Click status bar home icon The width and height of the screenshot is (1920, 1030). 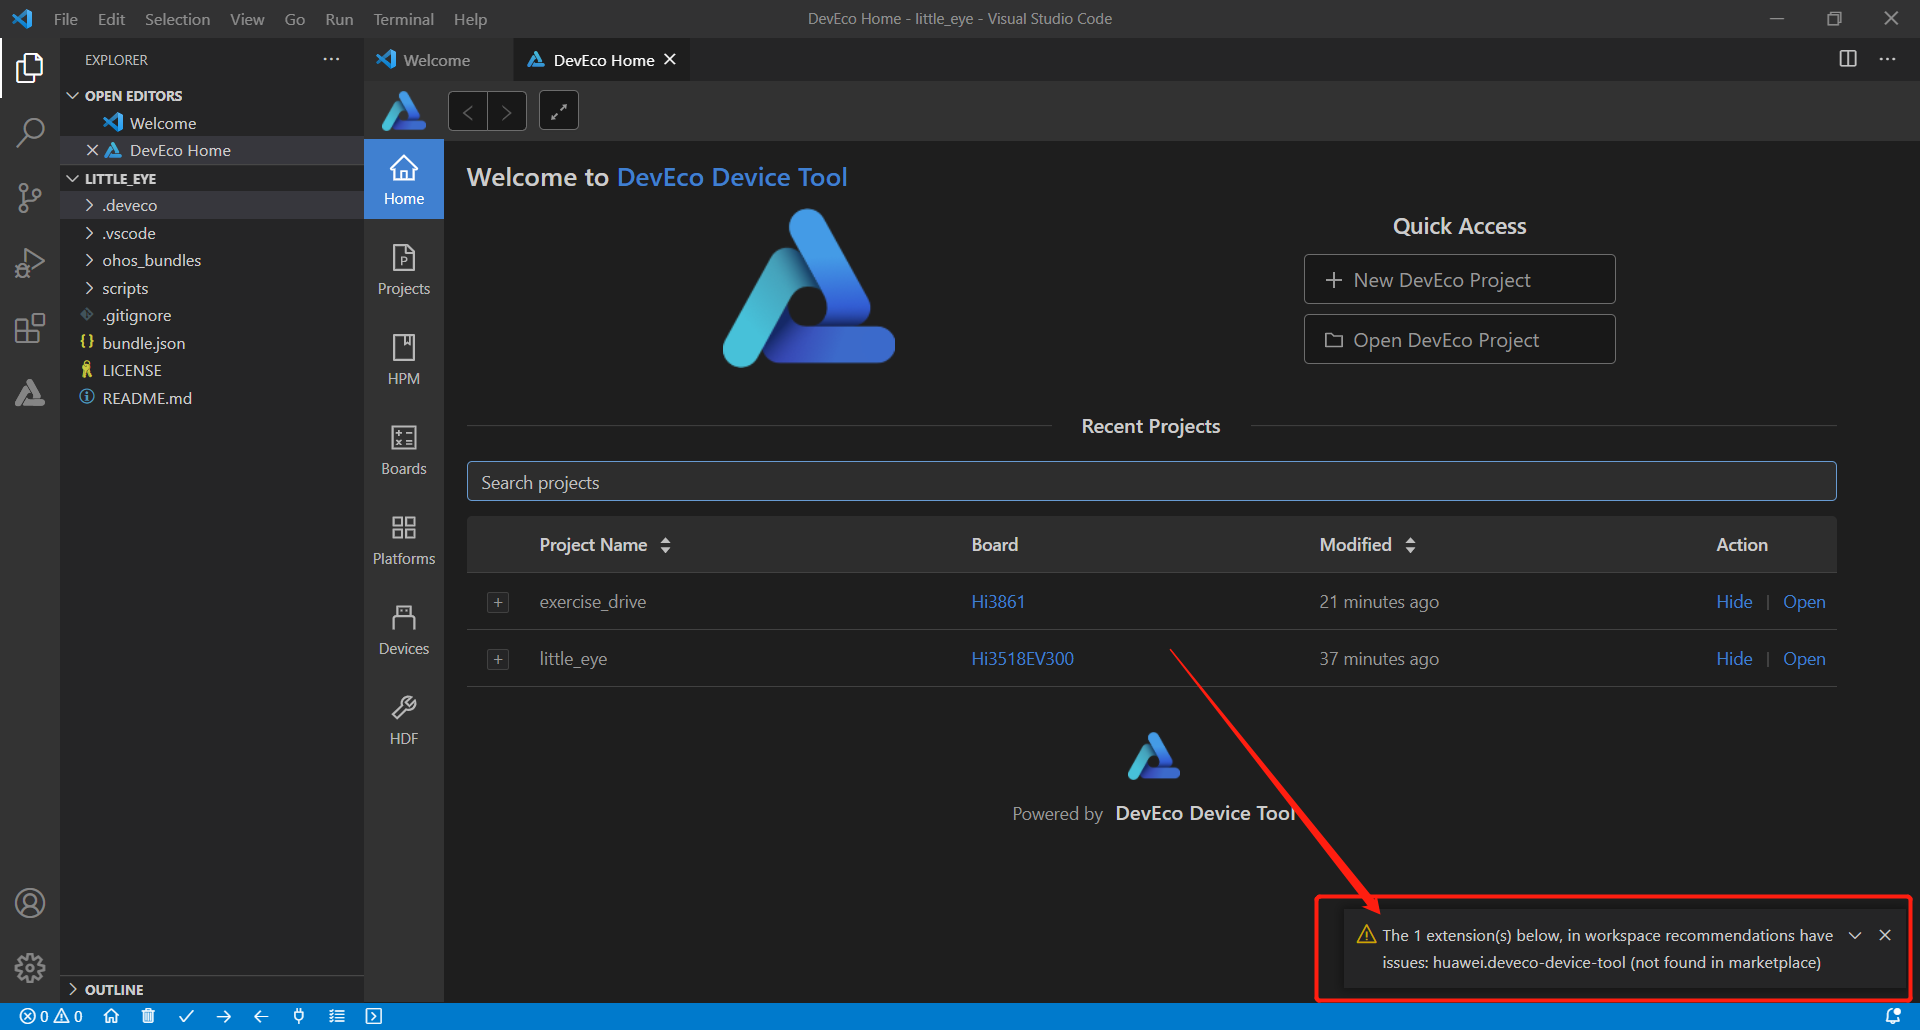111,1016
